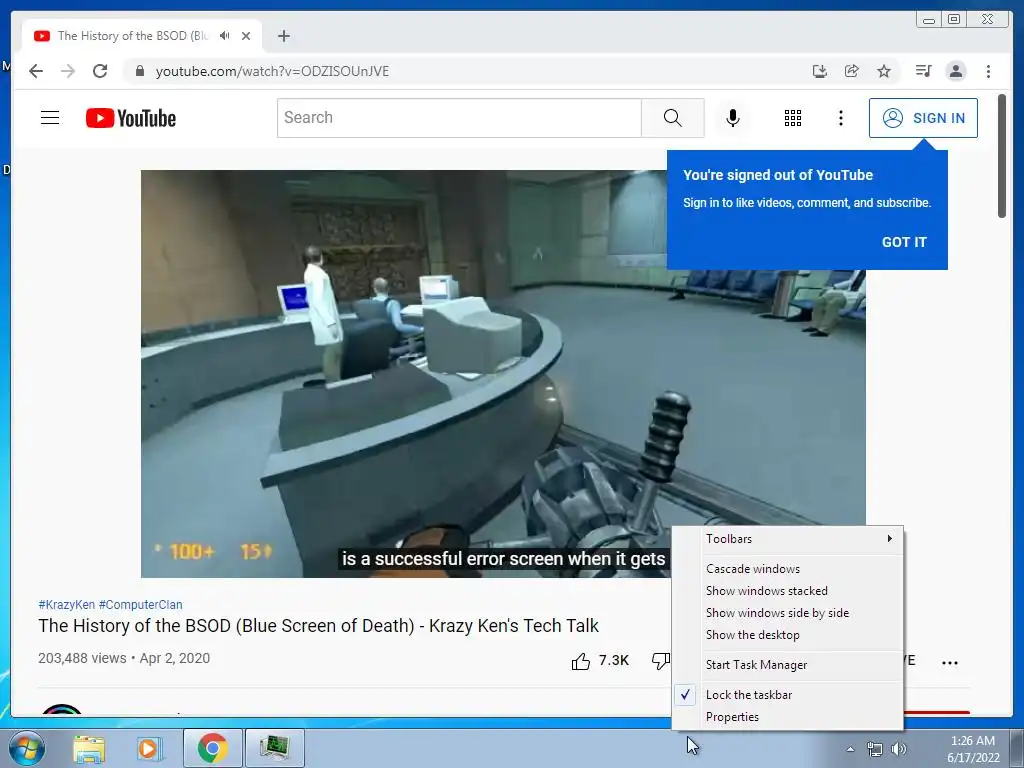Open the #ComputerClan hashtag link
Viewport: 1024px width, 768px height.
click(140, 605)
